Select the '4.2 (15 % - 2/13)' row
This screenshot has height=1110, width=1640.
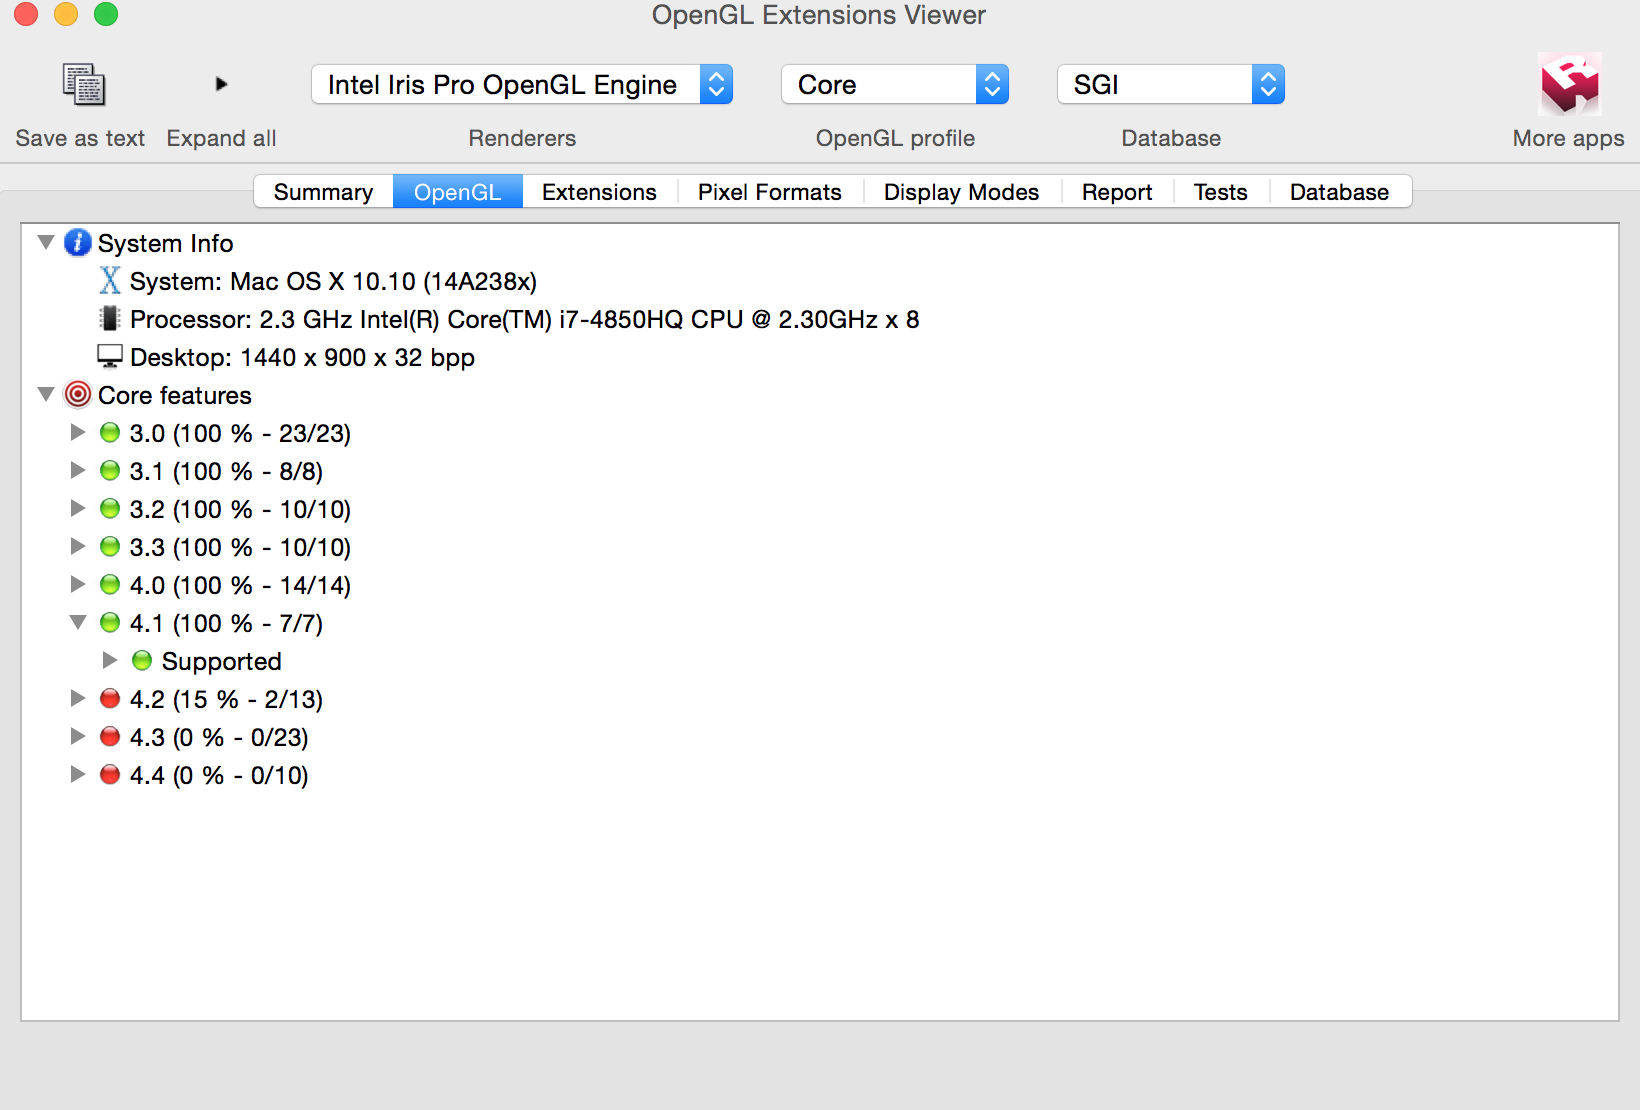point(226,699)
